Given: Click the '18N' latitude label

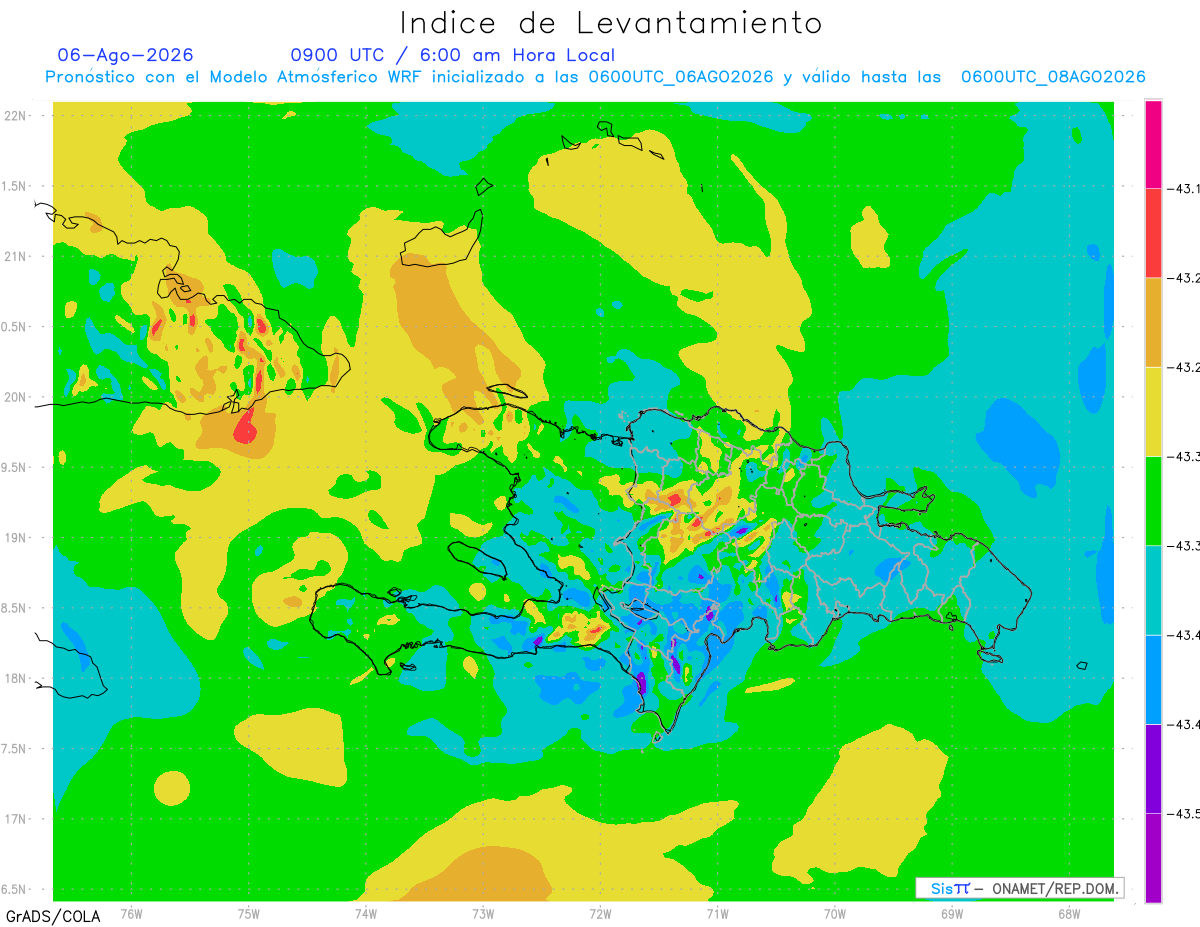Looking at the screenshot, I should tap(17, 679).
